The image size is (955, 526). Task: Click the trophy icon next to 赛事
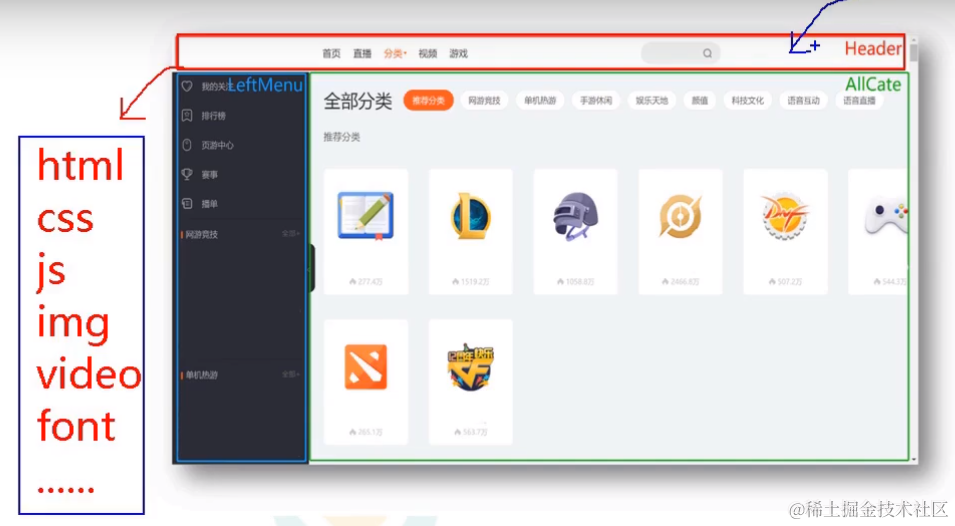point(187,174)
